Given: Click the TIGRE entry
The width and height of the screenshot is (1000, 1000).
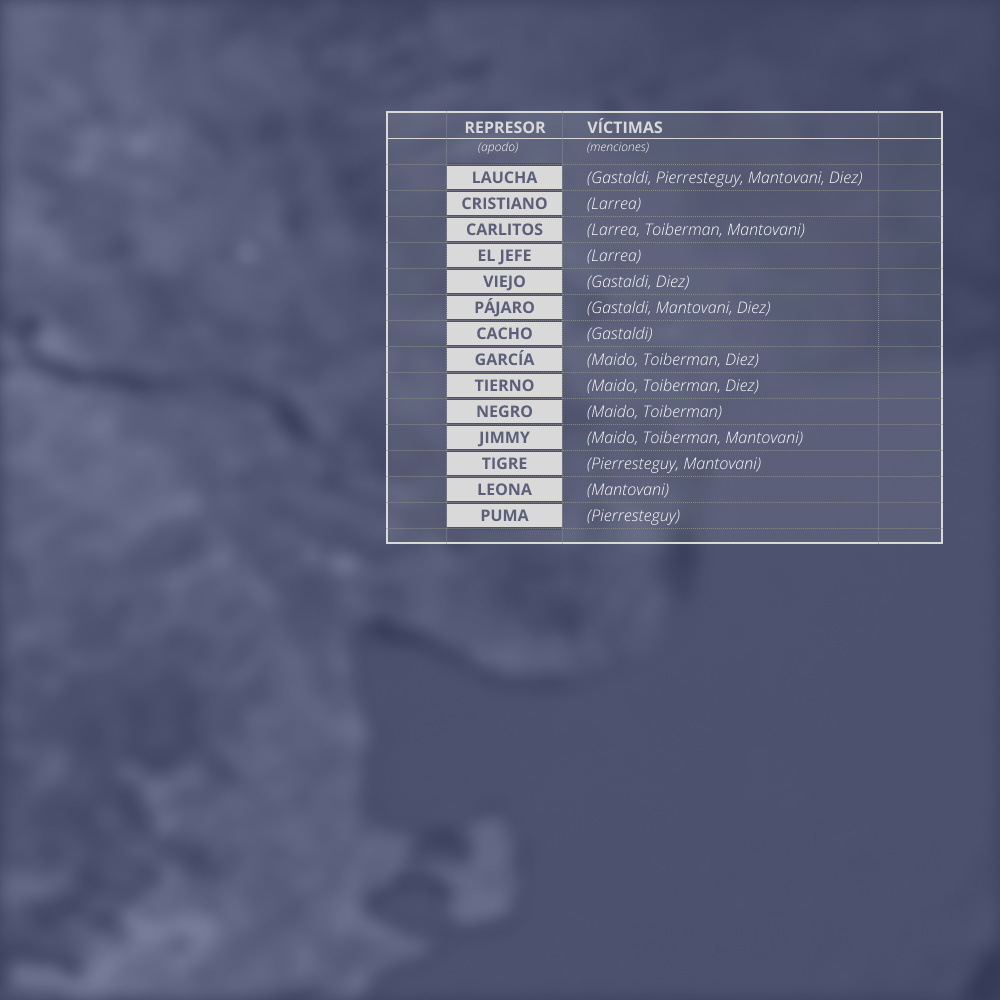Looking at the screenshot, I should click(504, 464).
